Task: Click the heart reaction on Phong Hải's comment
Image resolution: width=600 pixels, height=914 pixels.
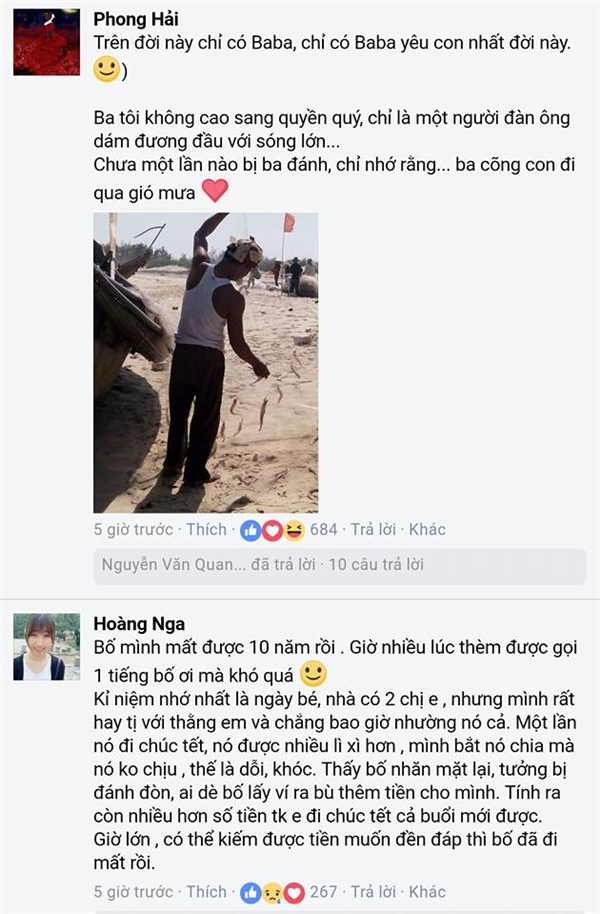Action: point(272,530)
